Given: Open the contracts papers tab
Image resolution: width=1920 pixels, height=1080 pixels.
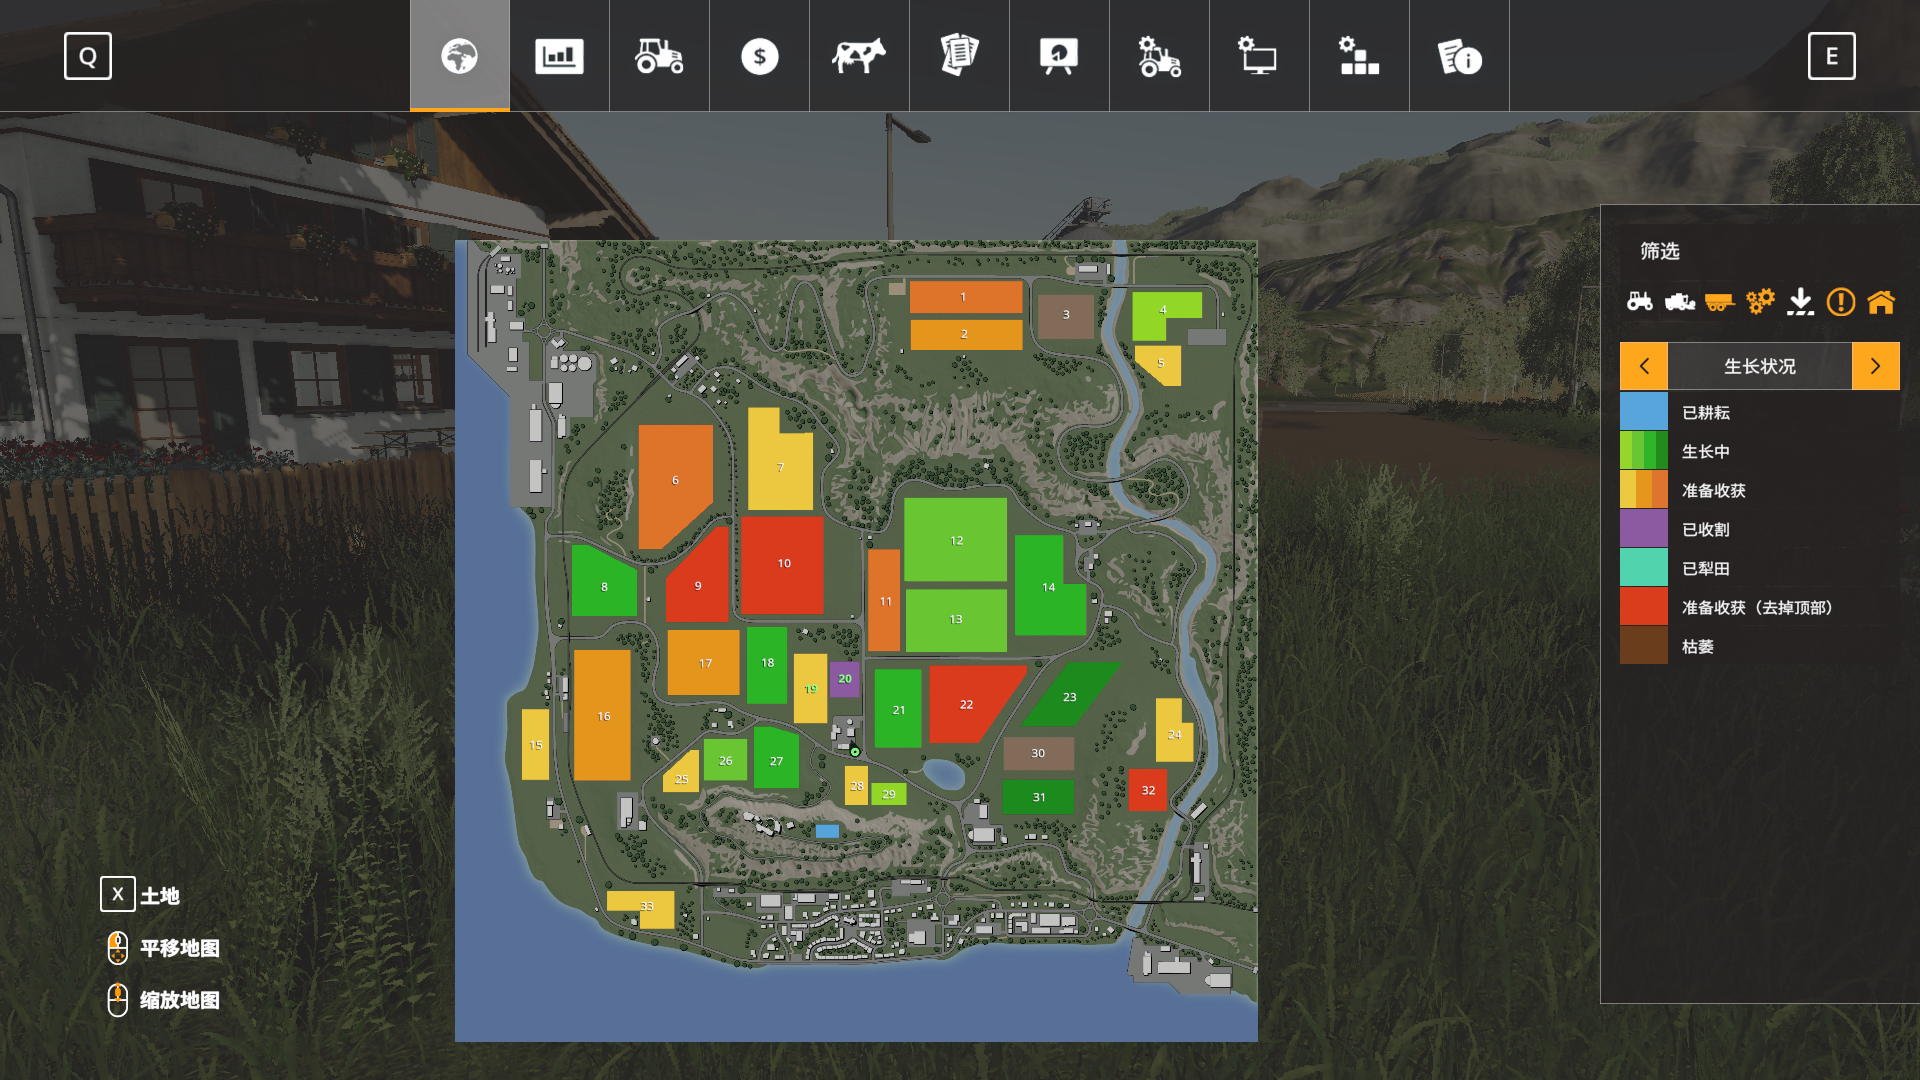Looking at the screenshot, I should (959, 56).
